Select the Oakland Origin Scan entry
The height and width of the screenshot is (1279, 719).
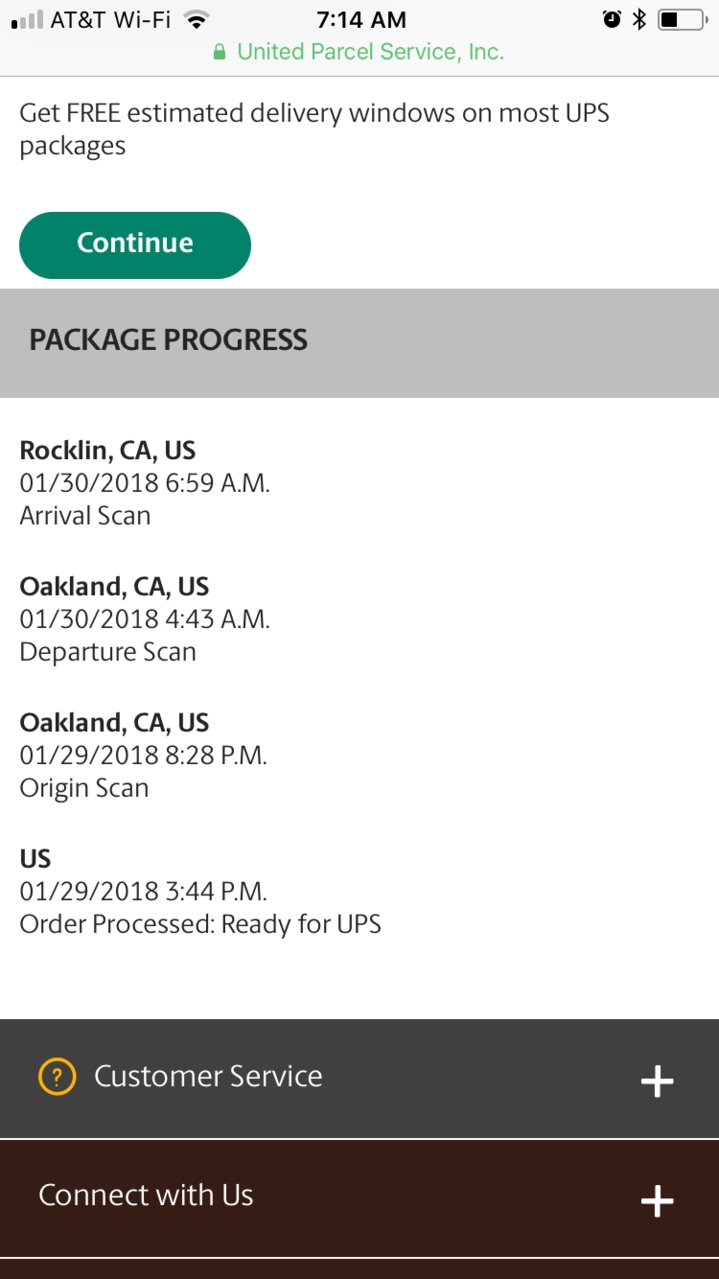point(143,755)
